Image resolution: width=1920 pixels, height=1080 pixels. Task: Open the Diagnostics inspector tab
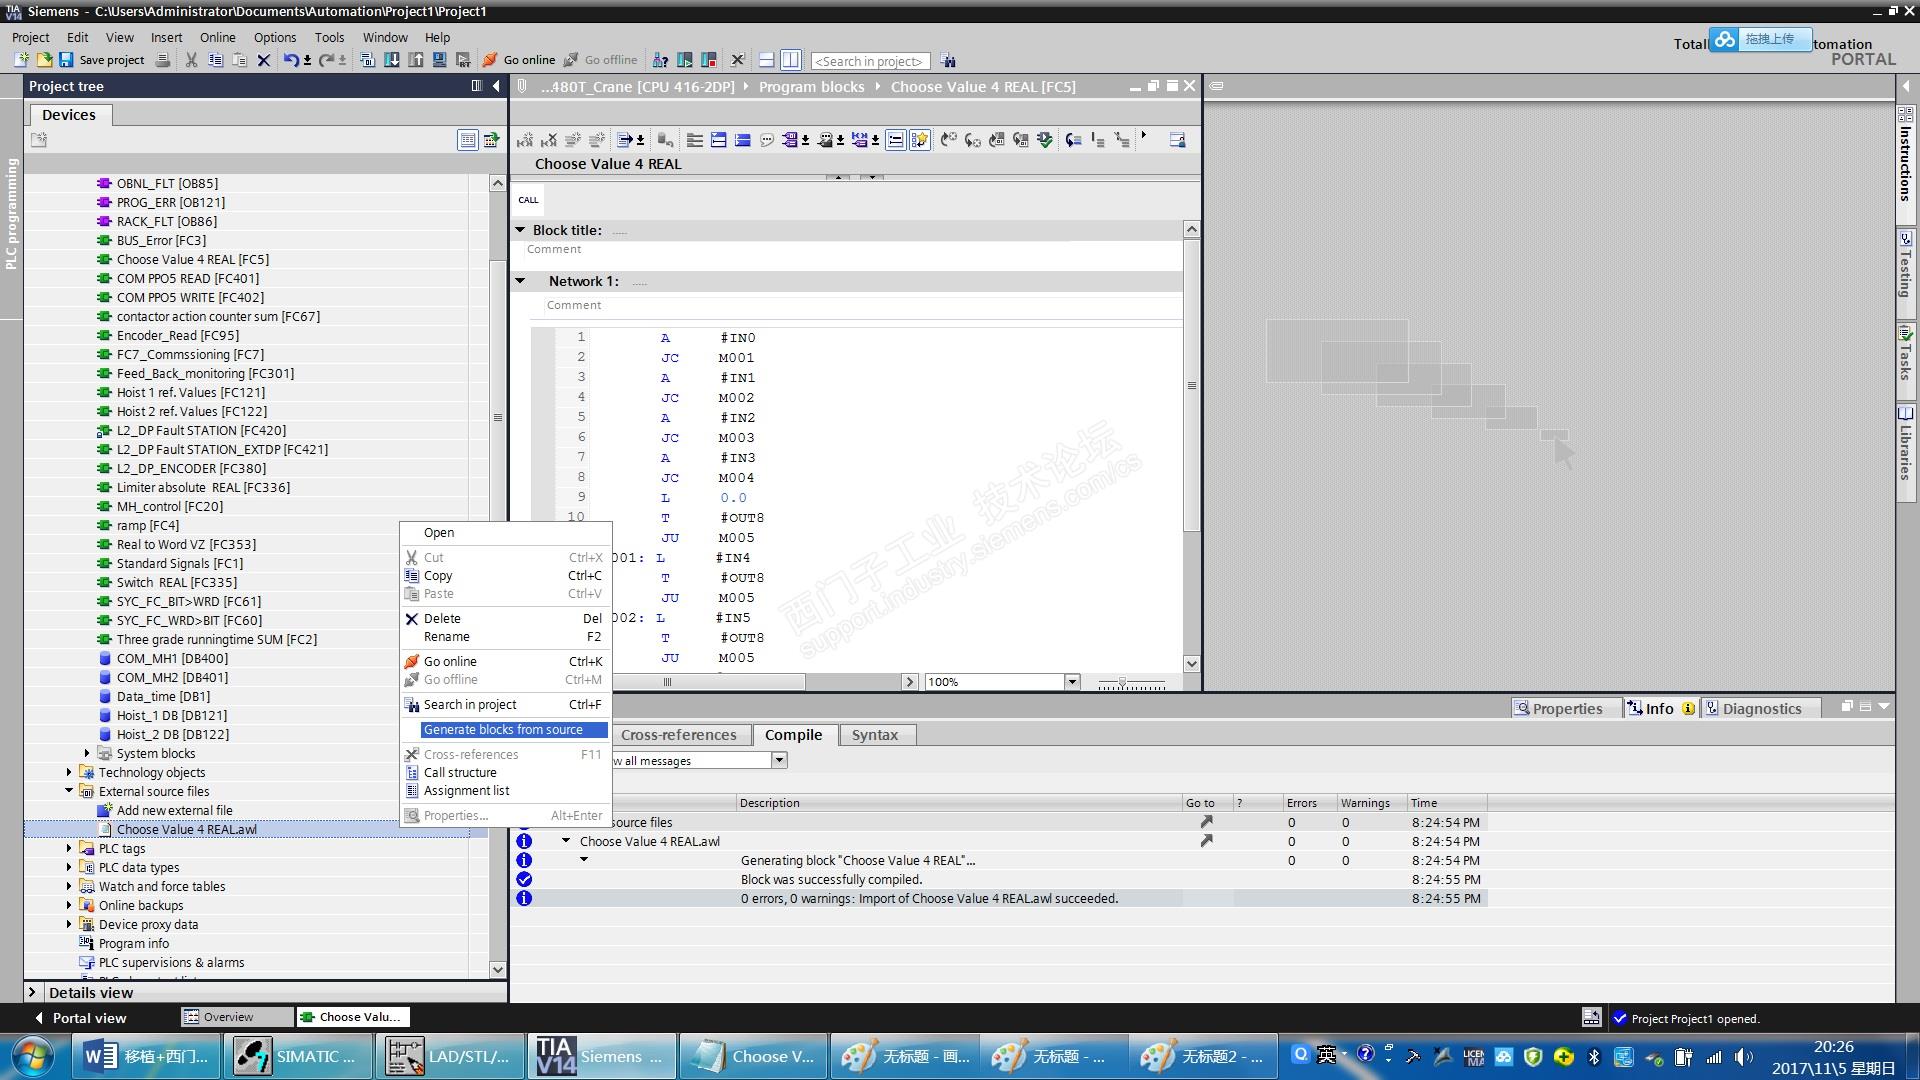coord(1760,708)
